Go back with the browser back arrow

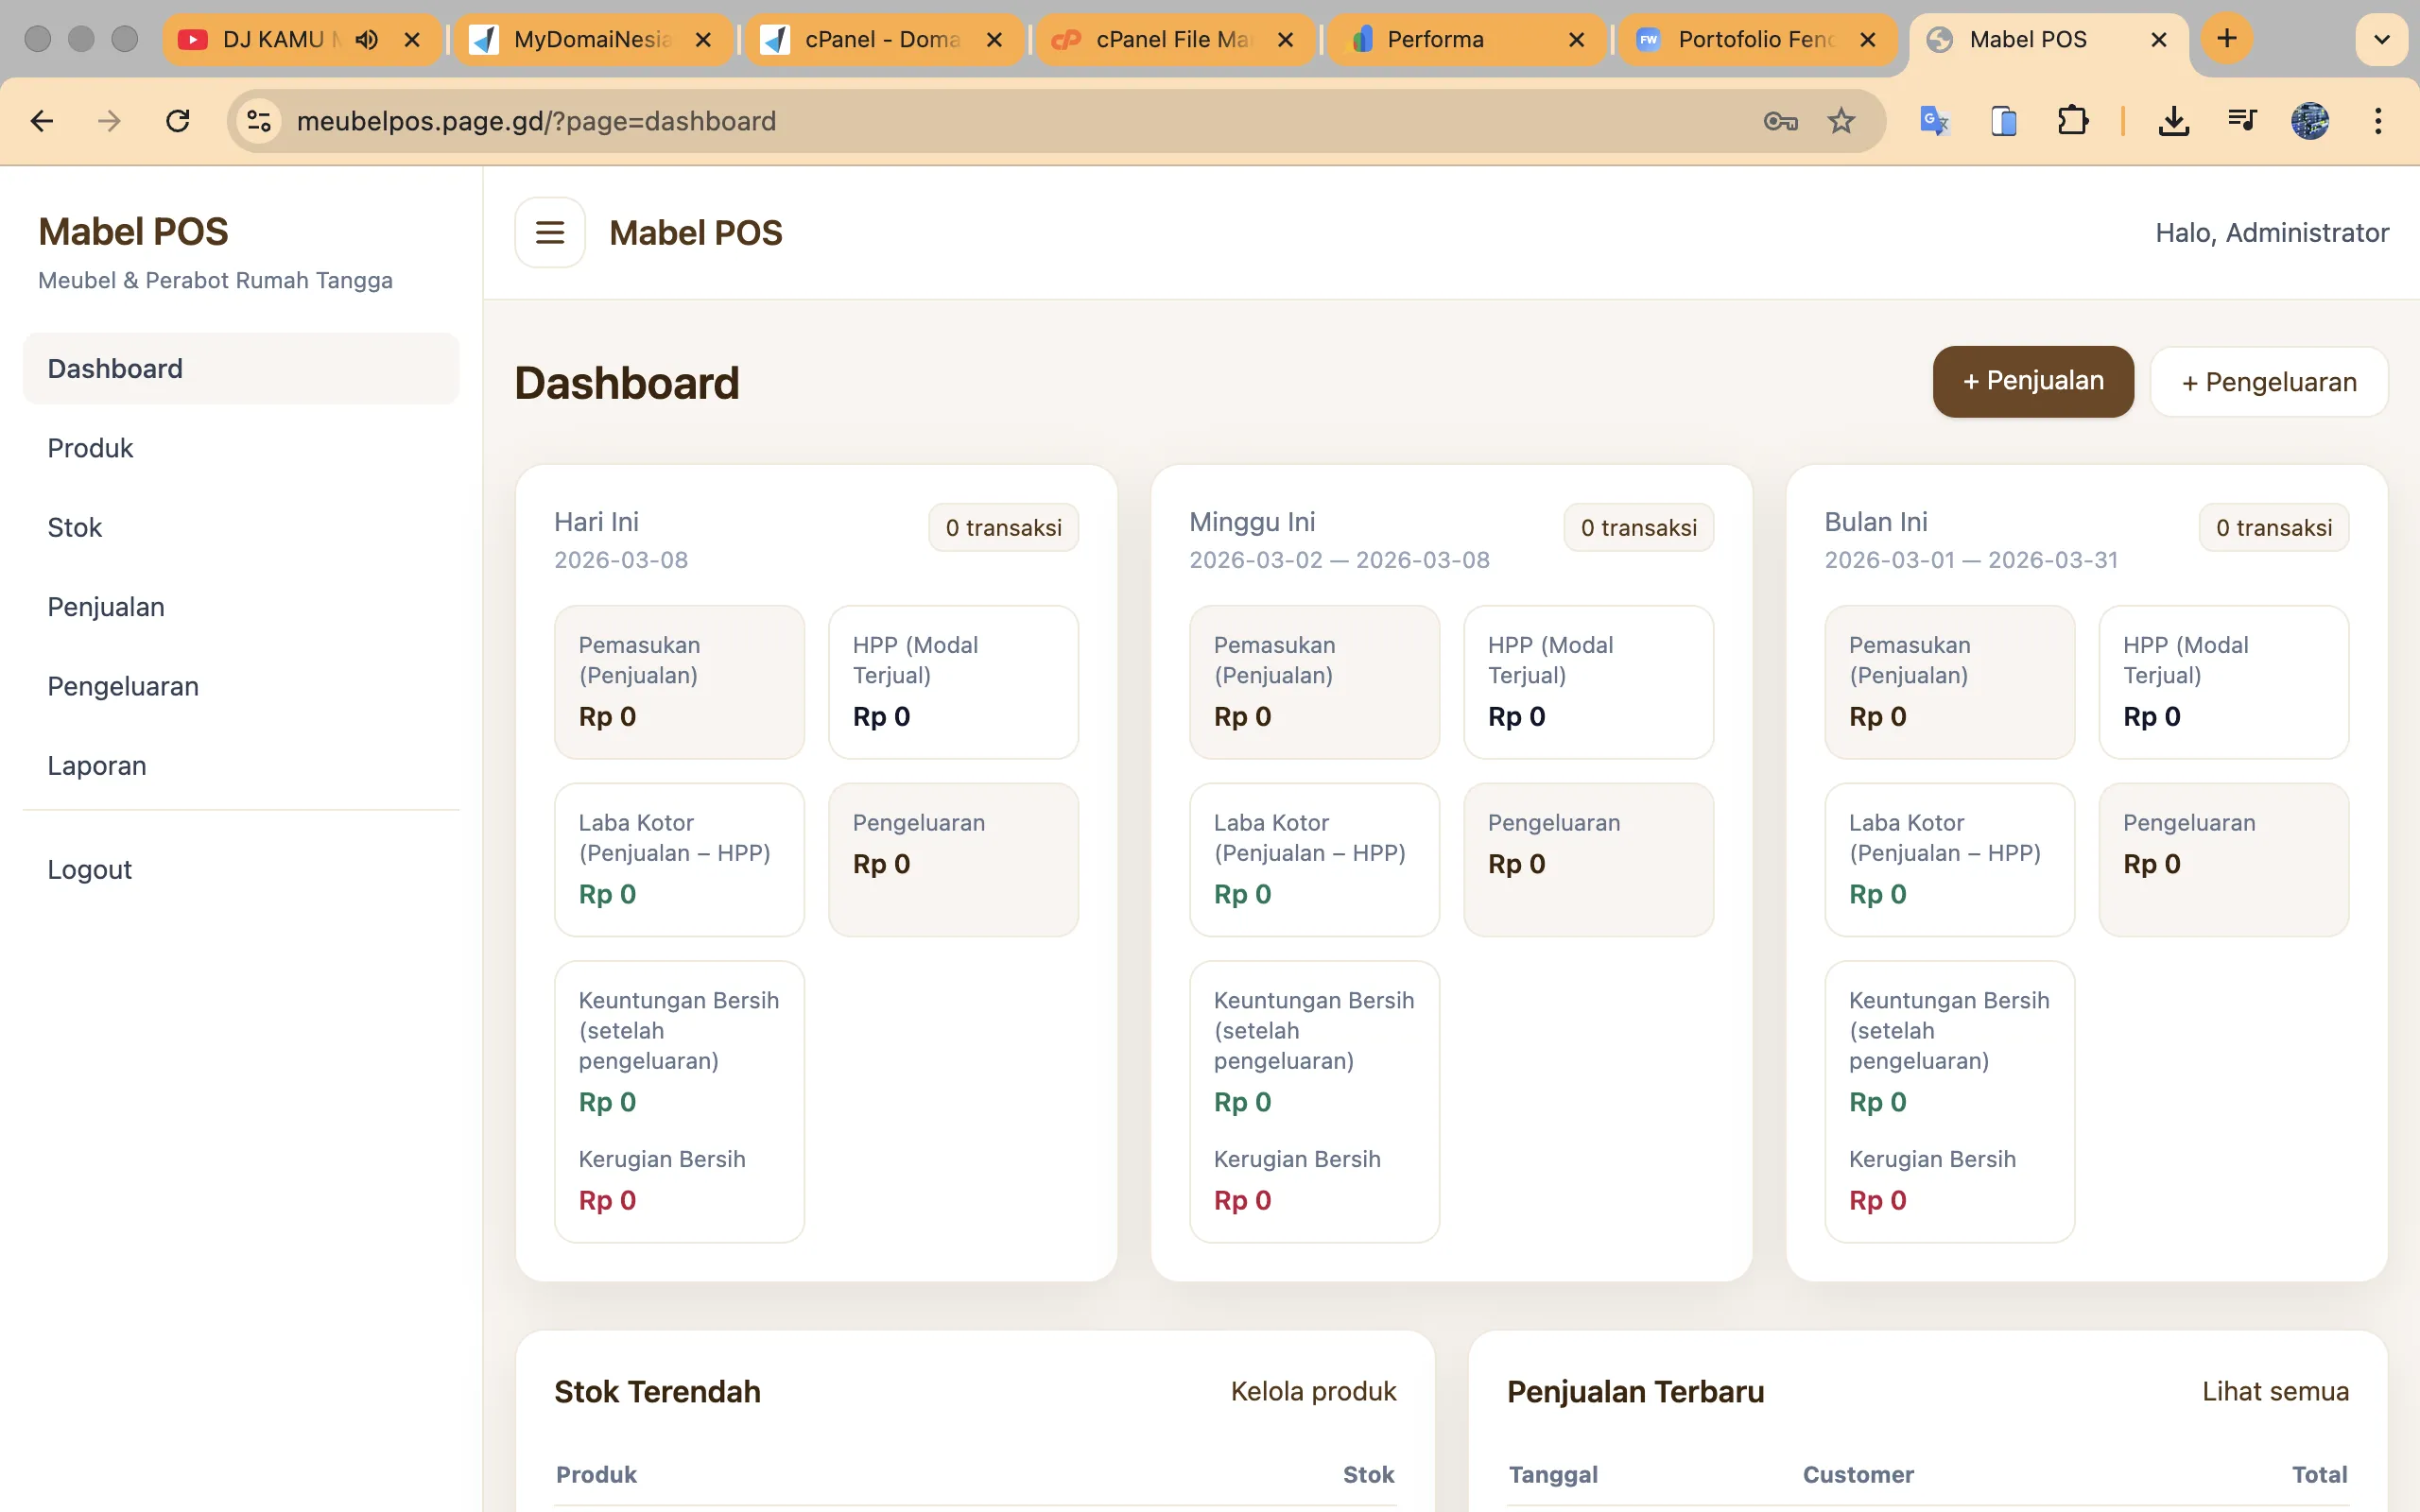[x=41, y=121]
